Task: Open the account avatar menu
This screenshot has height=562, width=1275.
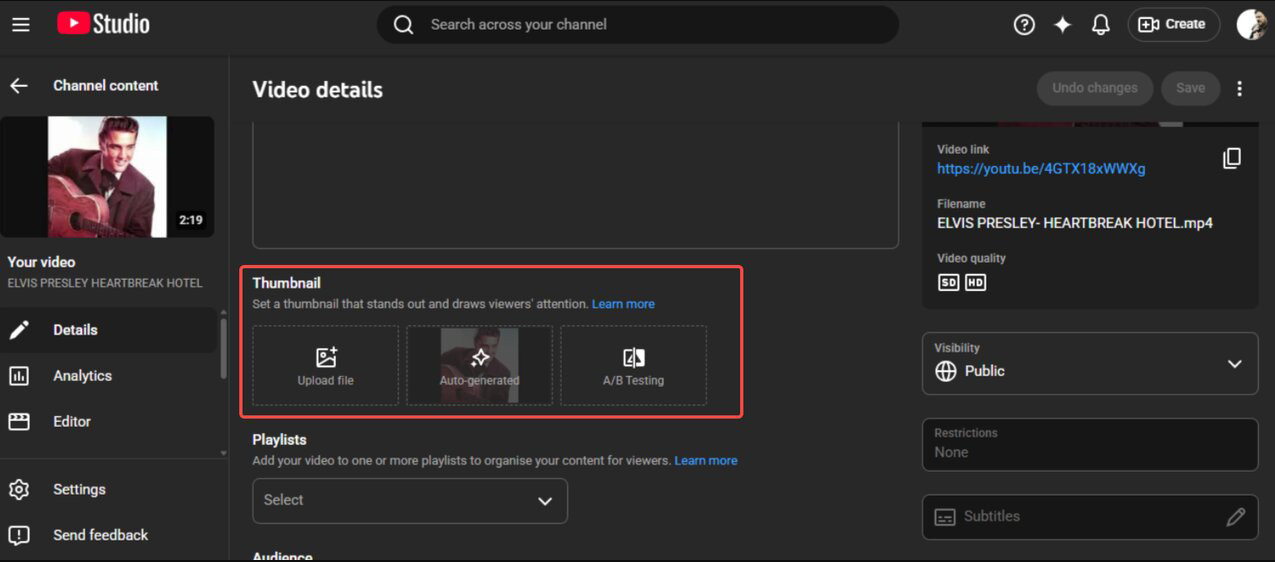Action: click(x=1251, y=24)
